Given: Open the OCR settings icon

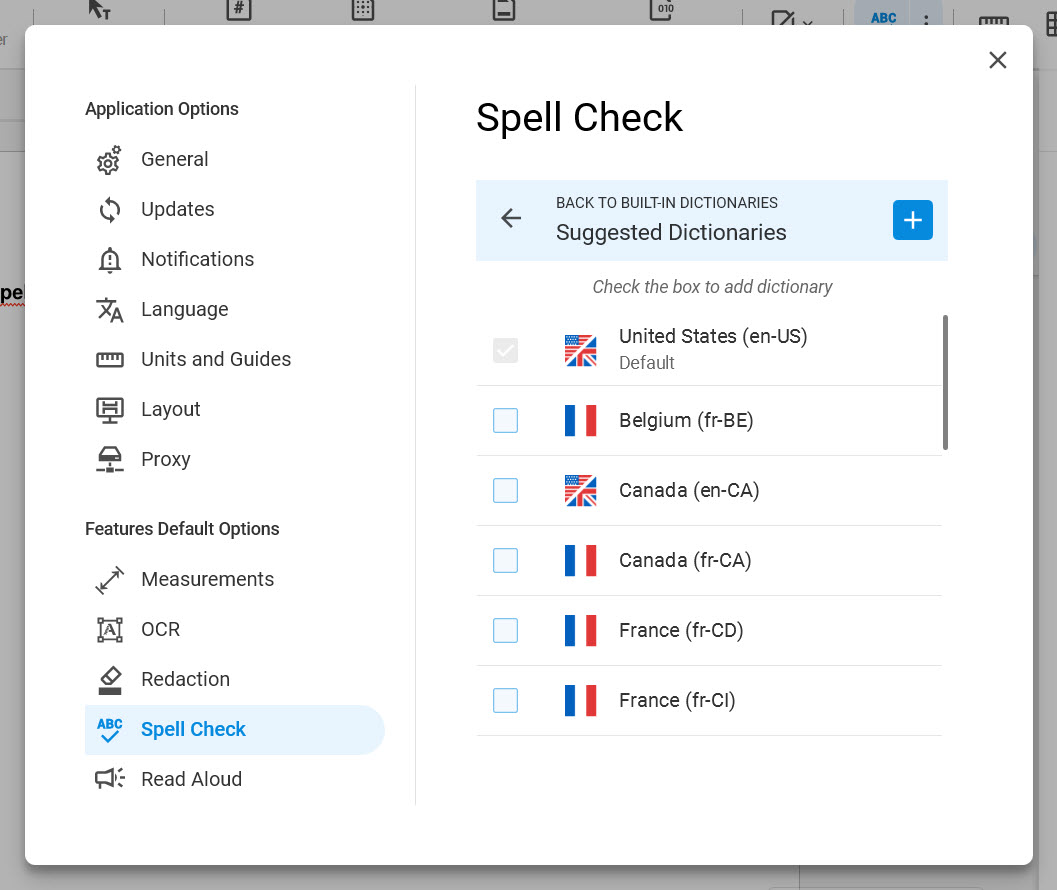Looking at the screenshot, I should click(109, 630).
